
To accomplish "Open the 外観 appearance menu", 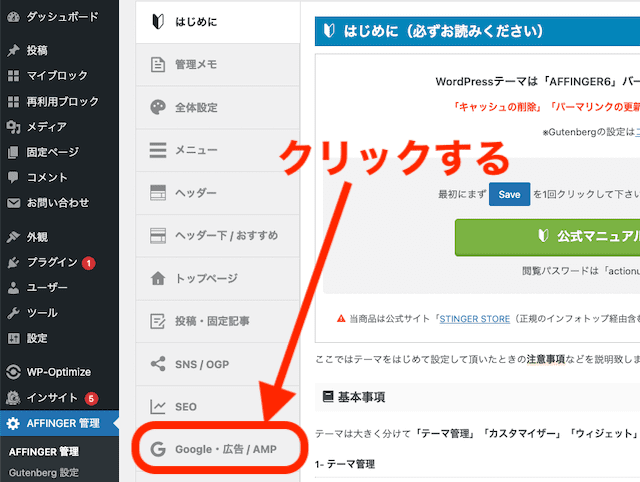I will (60, 237).
